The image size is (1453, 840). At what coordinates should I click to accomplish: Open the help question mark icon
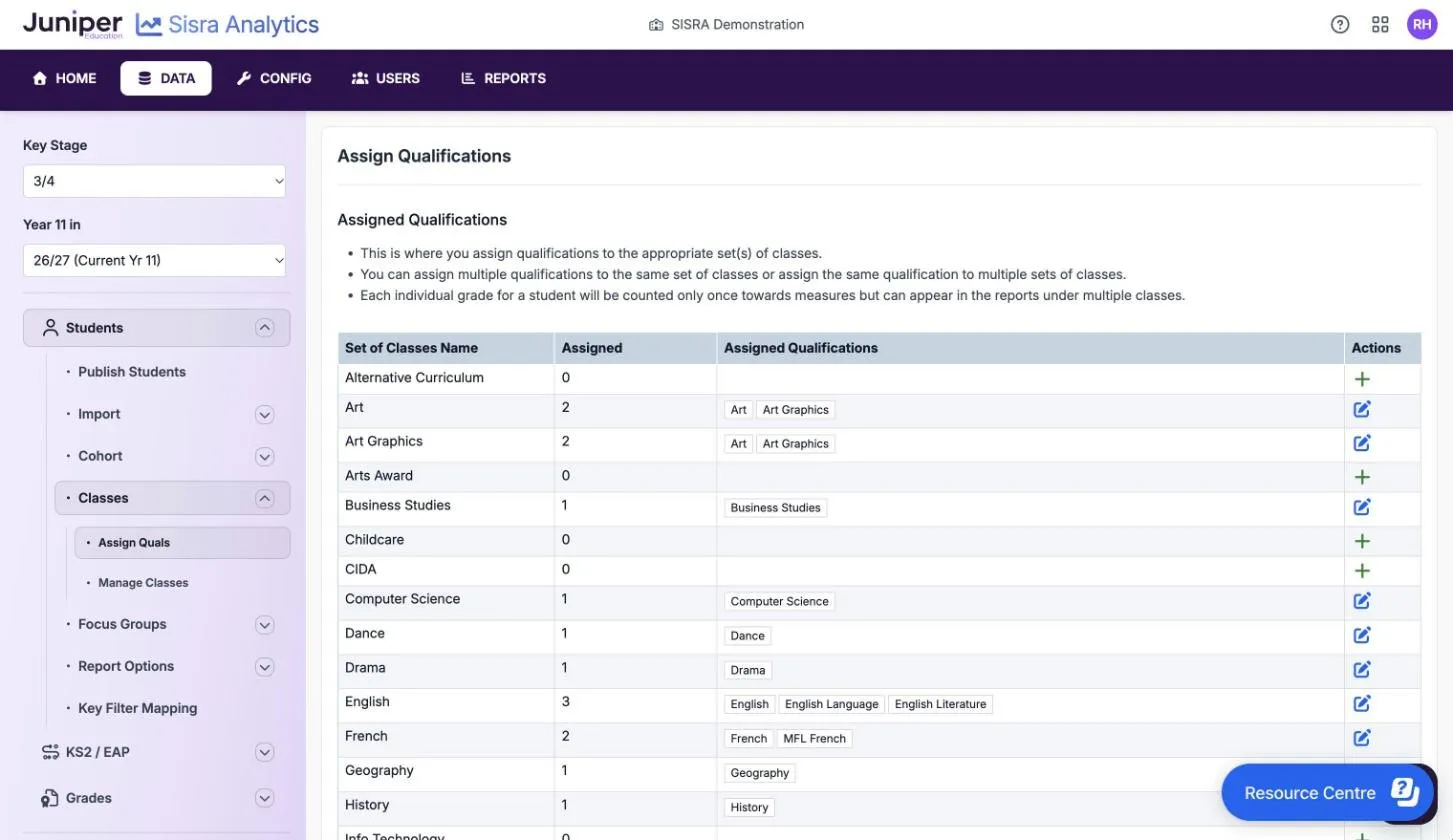tap(1340, 25)
